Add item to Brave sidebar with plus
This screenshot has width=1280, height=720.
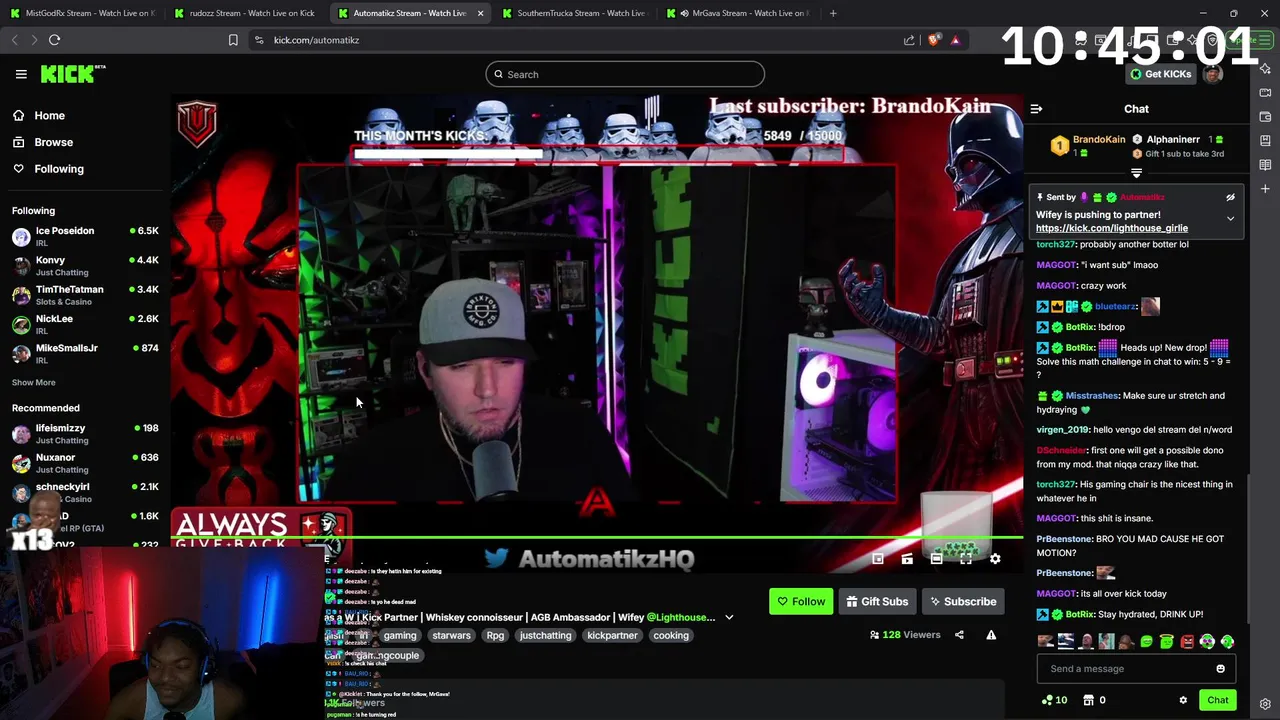pos(1265,189)
